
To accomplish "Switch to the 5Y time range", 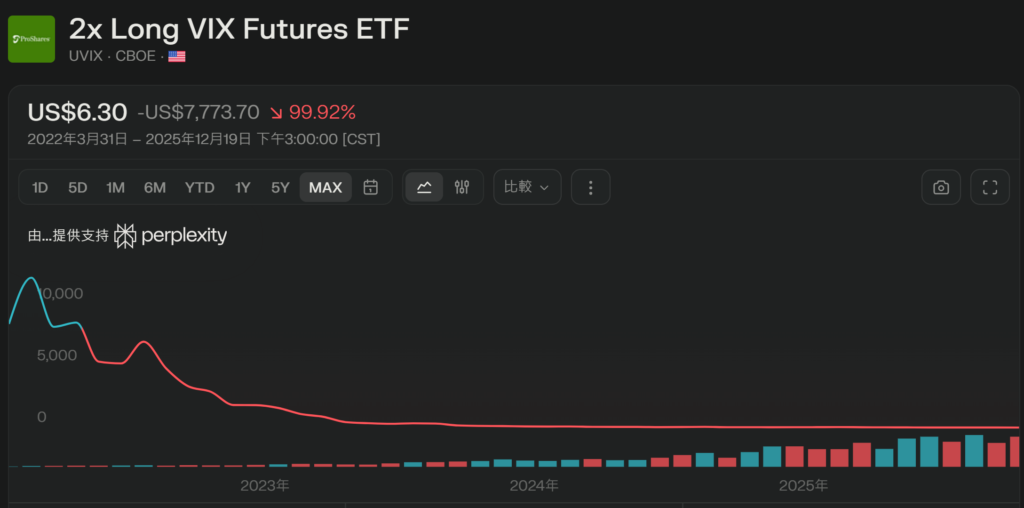I will click(x=280, y=187).
